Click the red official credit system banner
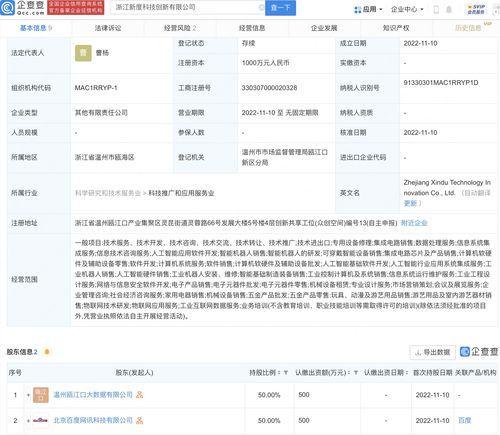500x435 pixels. [76, 7]
